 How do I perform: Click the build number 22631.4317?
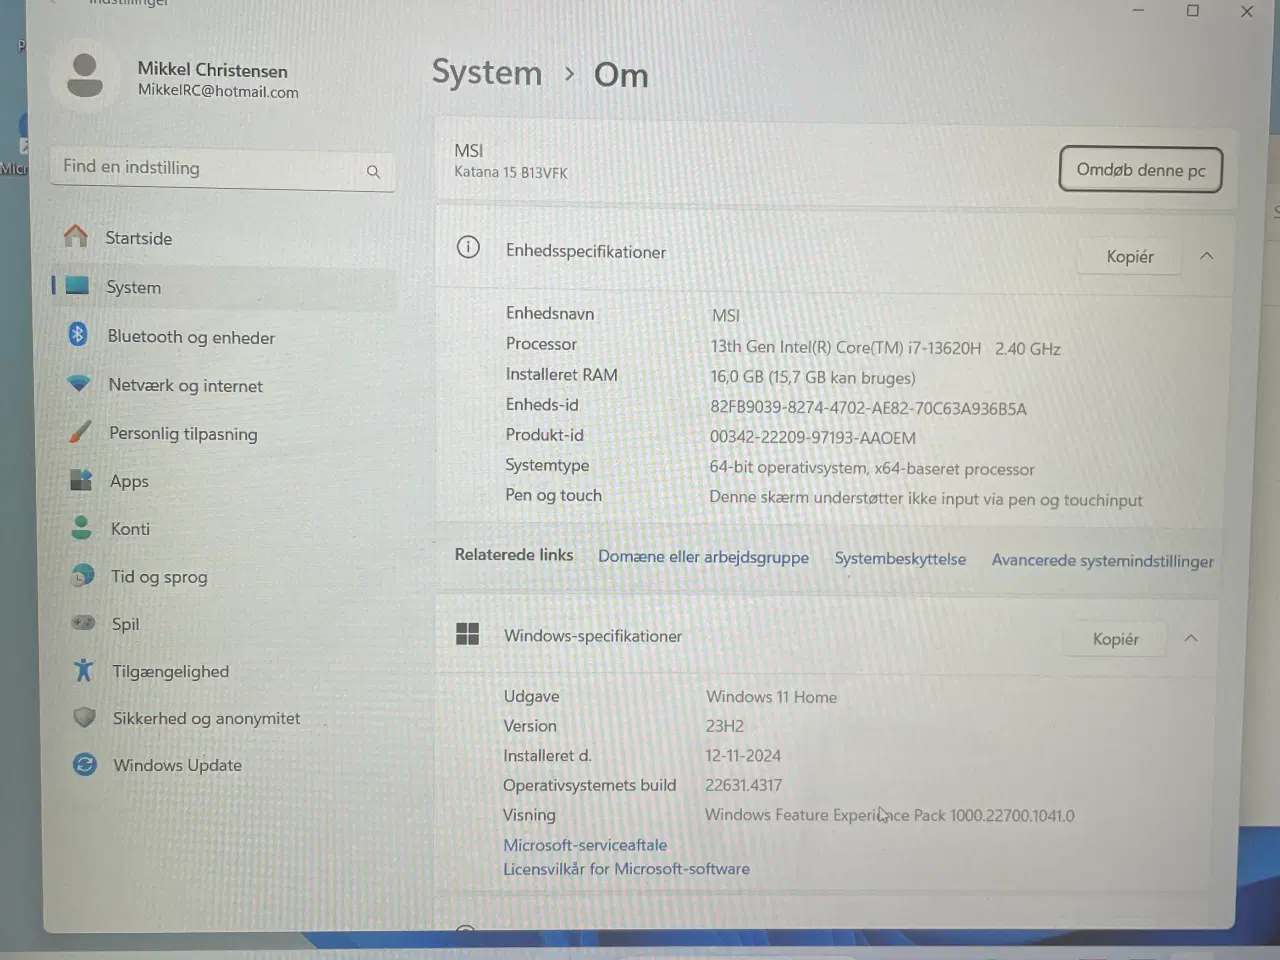pos(743,785)
